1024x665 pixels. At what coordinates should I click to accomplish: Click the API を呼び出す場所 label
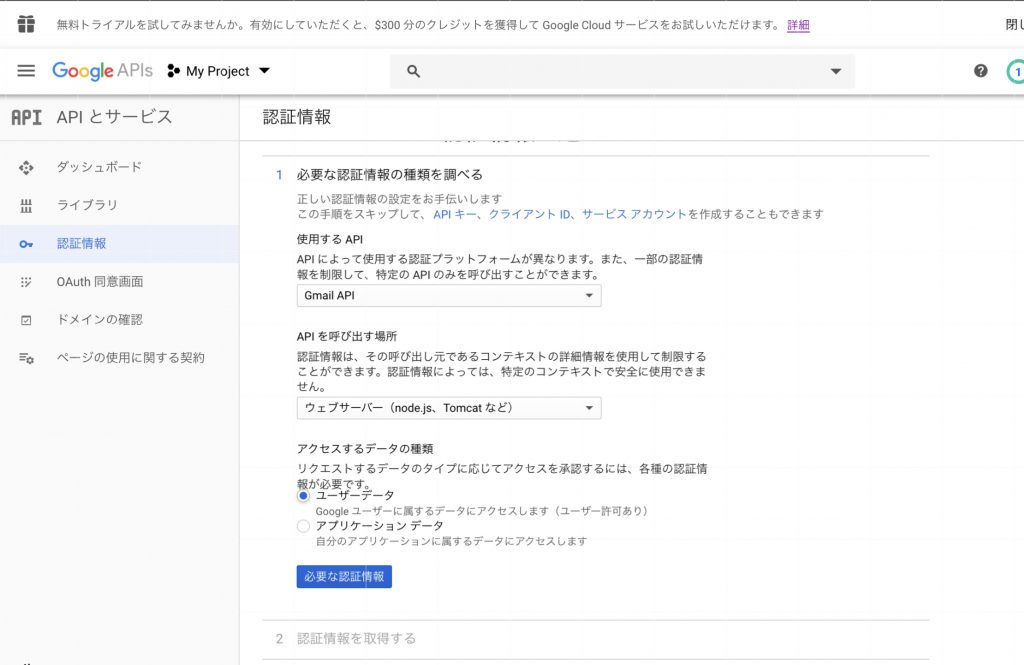click(x=347, y=336)
